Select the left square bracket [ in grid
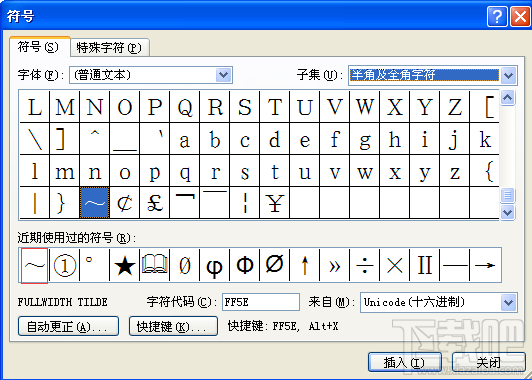The width and height of the screenshot is (532, 380). (x=484, y=107)
